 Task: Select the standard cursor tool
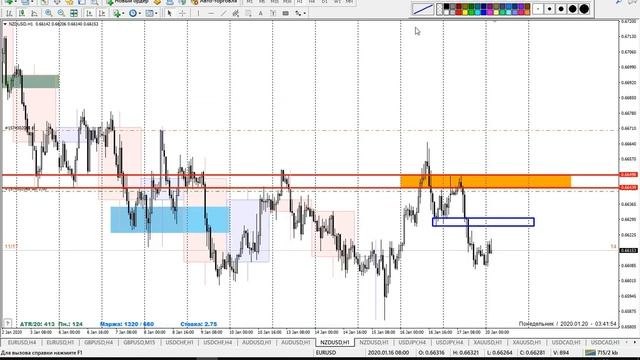coord(169,13)
